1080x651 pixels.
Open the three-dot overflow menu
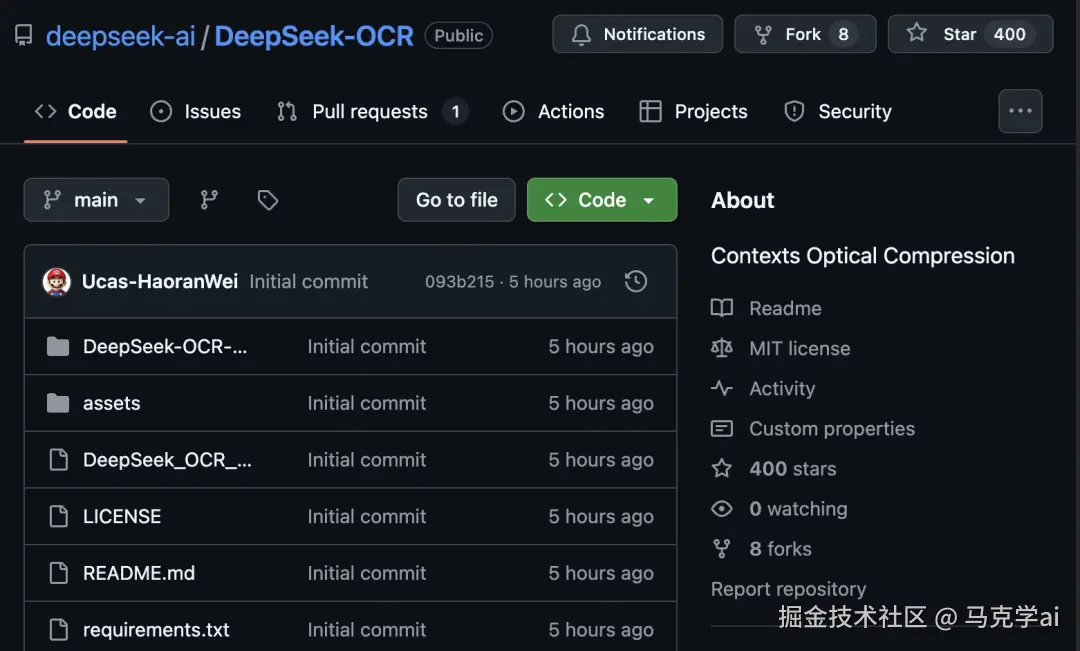click(1020, 111)
